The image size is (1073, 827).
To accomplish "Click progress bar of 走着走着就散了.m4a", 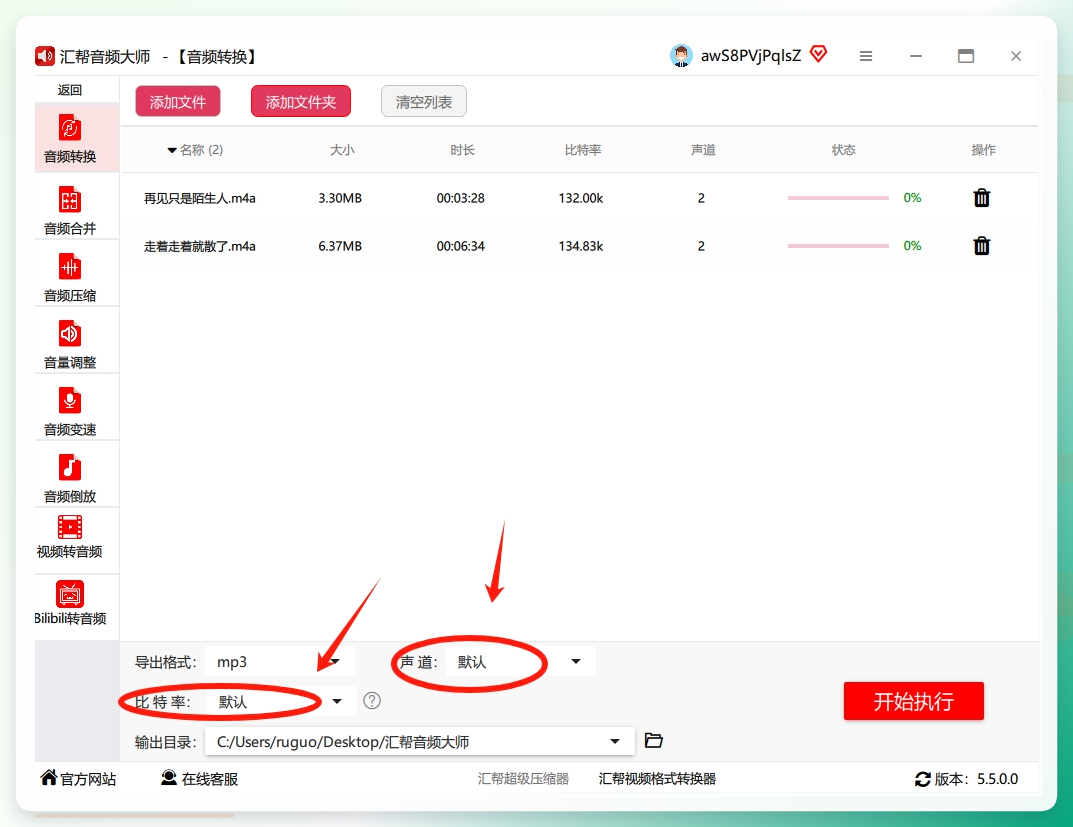I will coord(838,246).
